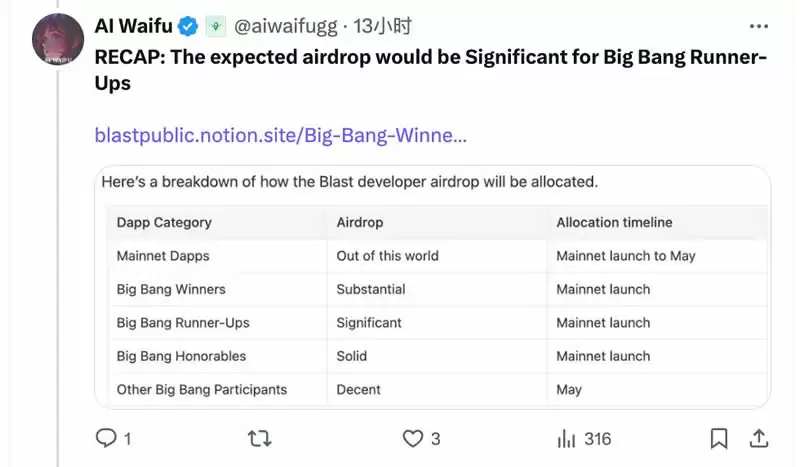Screen dimensions: 800x467
Task: Retweet the post using the repost icon
Action: pos(259,438)
